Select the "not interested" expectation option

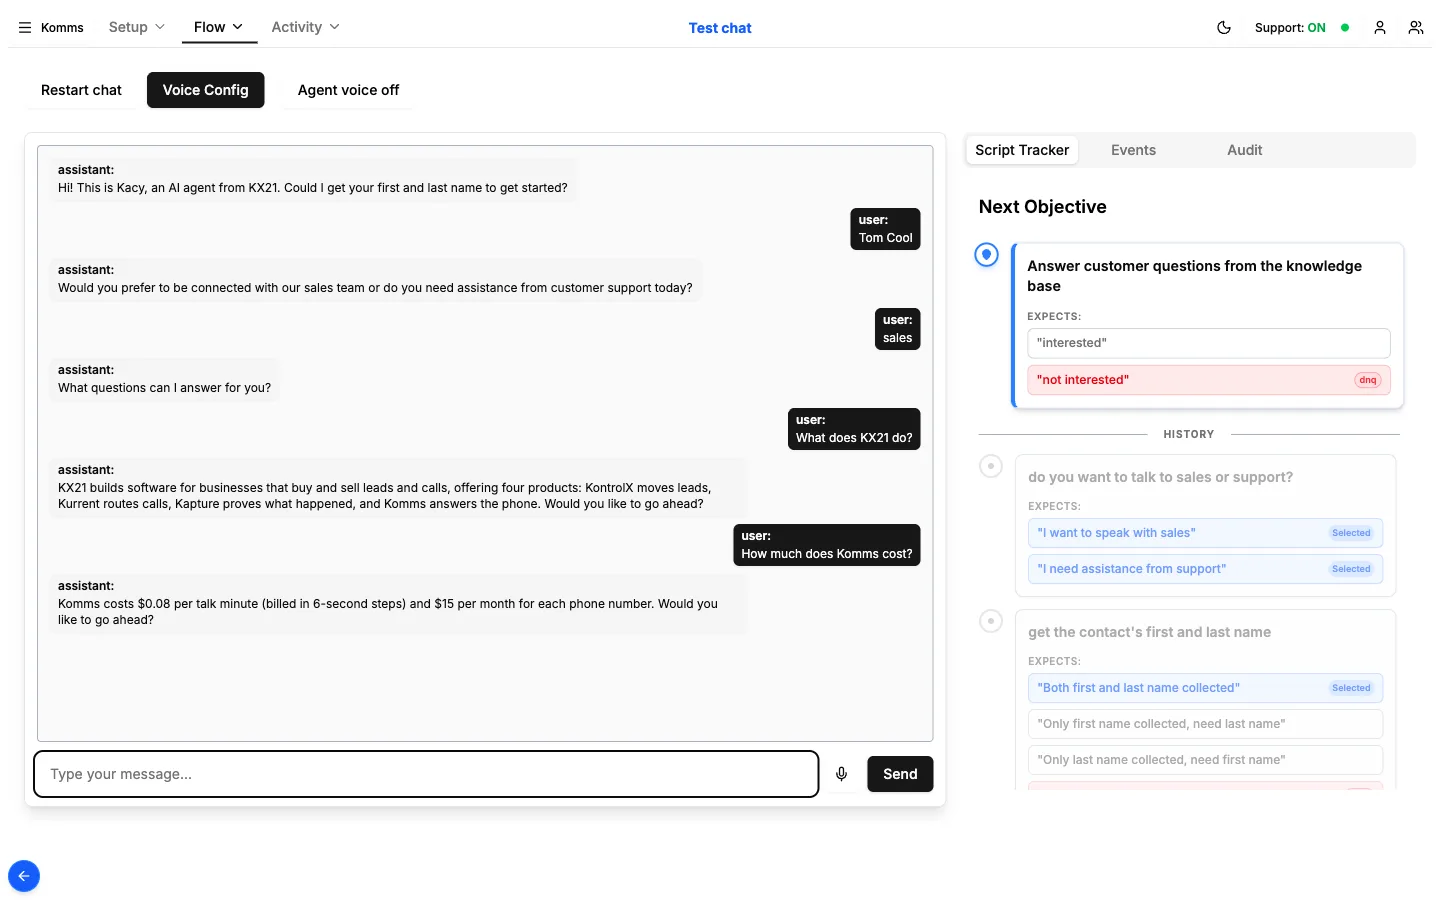(1208, 380)
